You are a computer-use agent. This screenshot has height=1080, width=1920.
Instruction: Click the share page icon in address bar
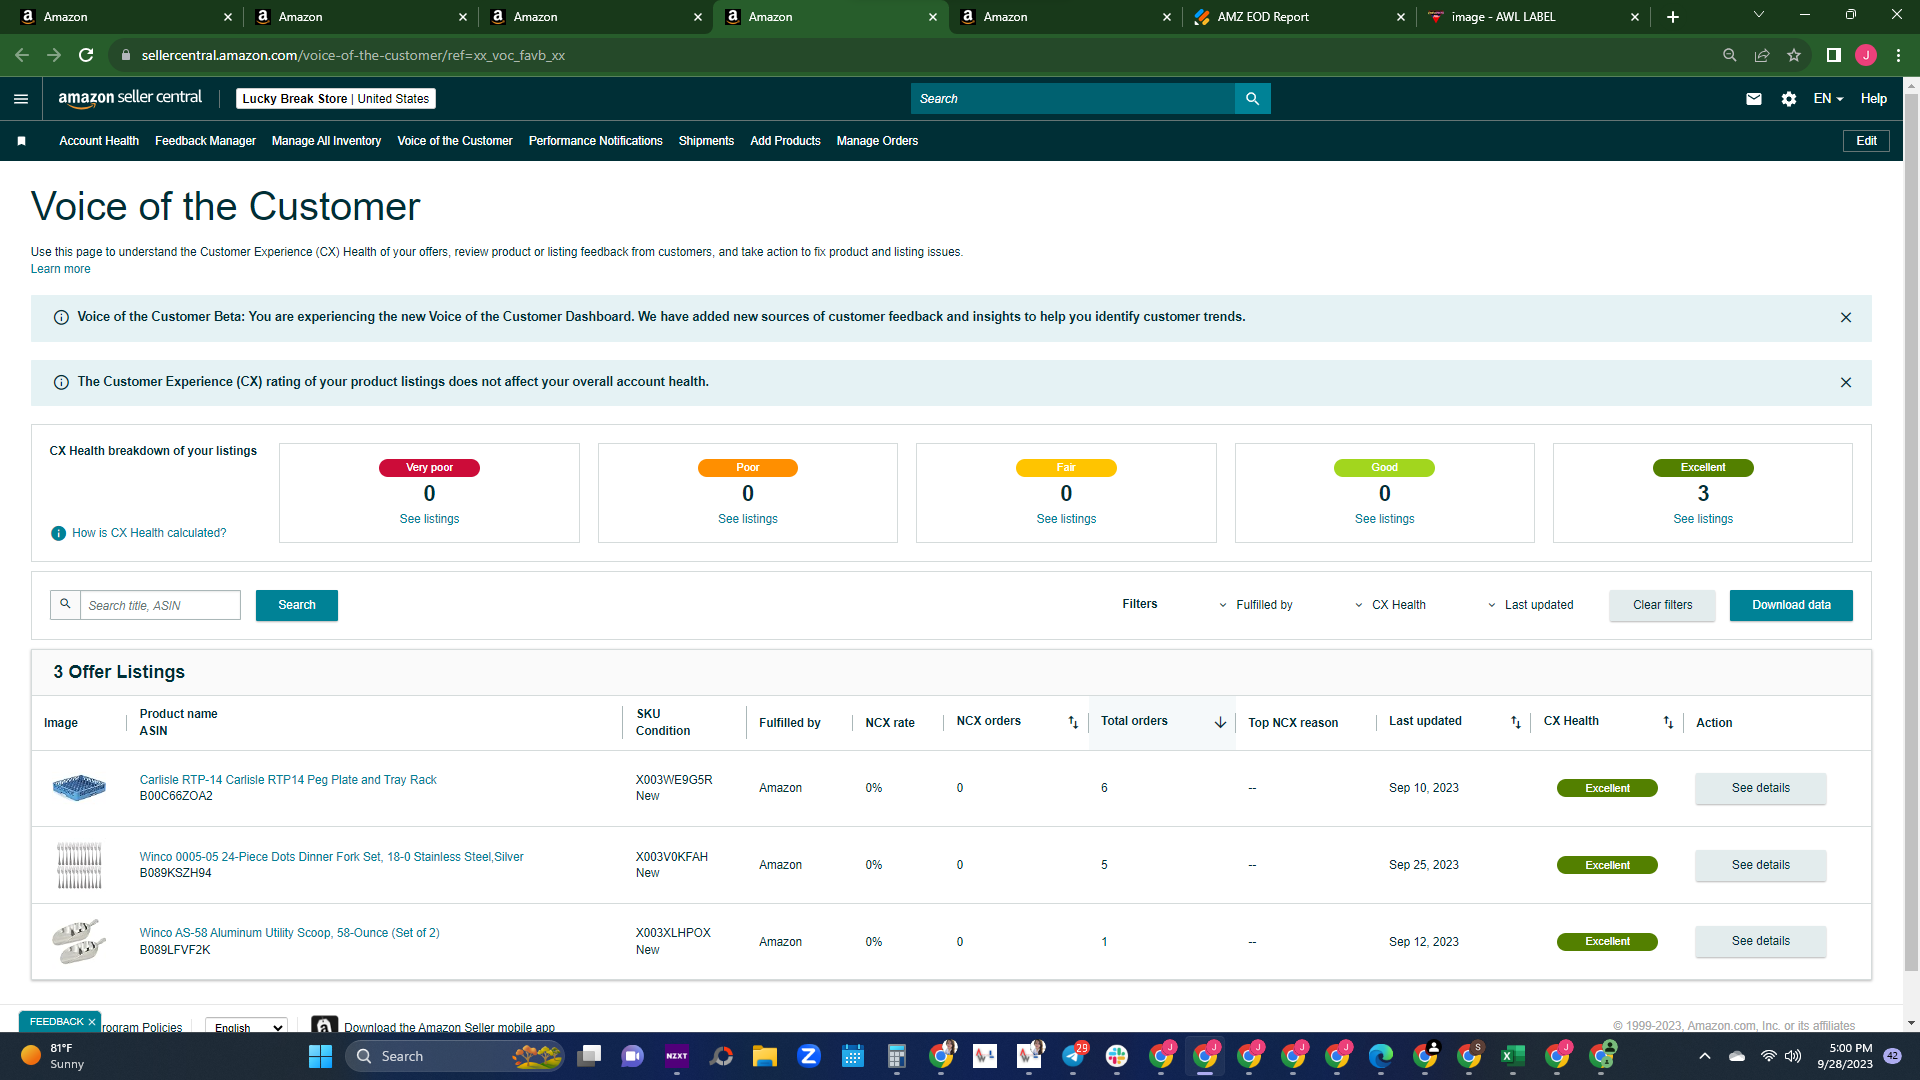tap(1762, 55)
